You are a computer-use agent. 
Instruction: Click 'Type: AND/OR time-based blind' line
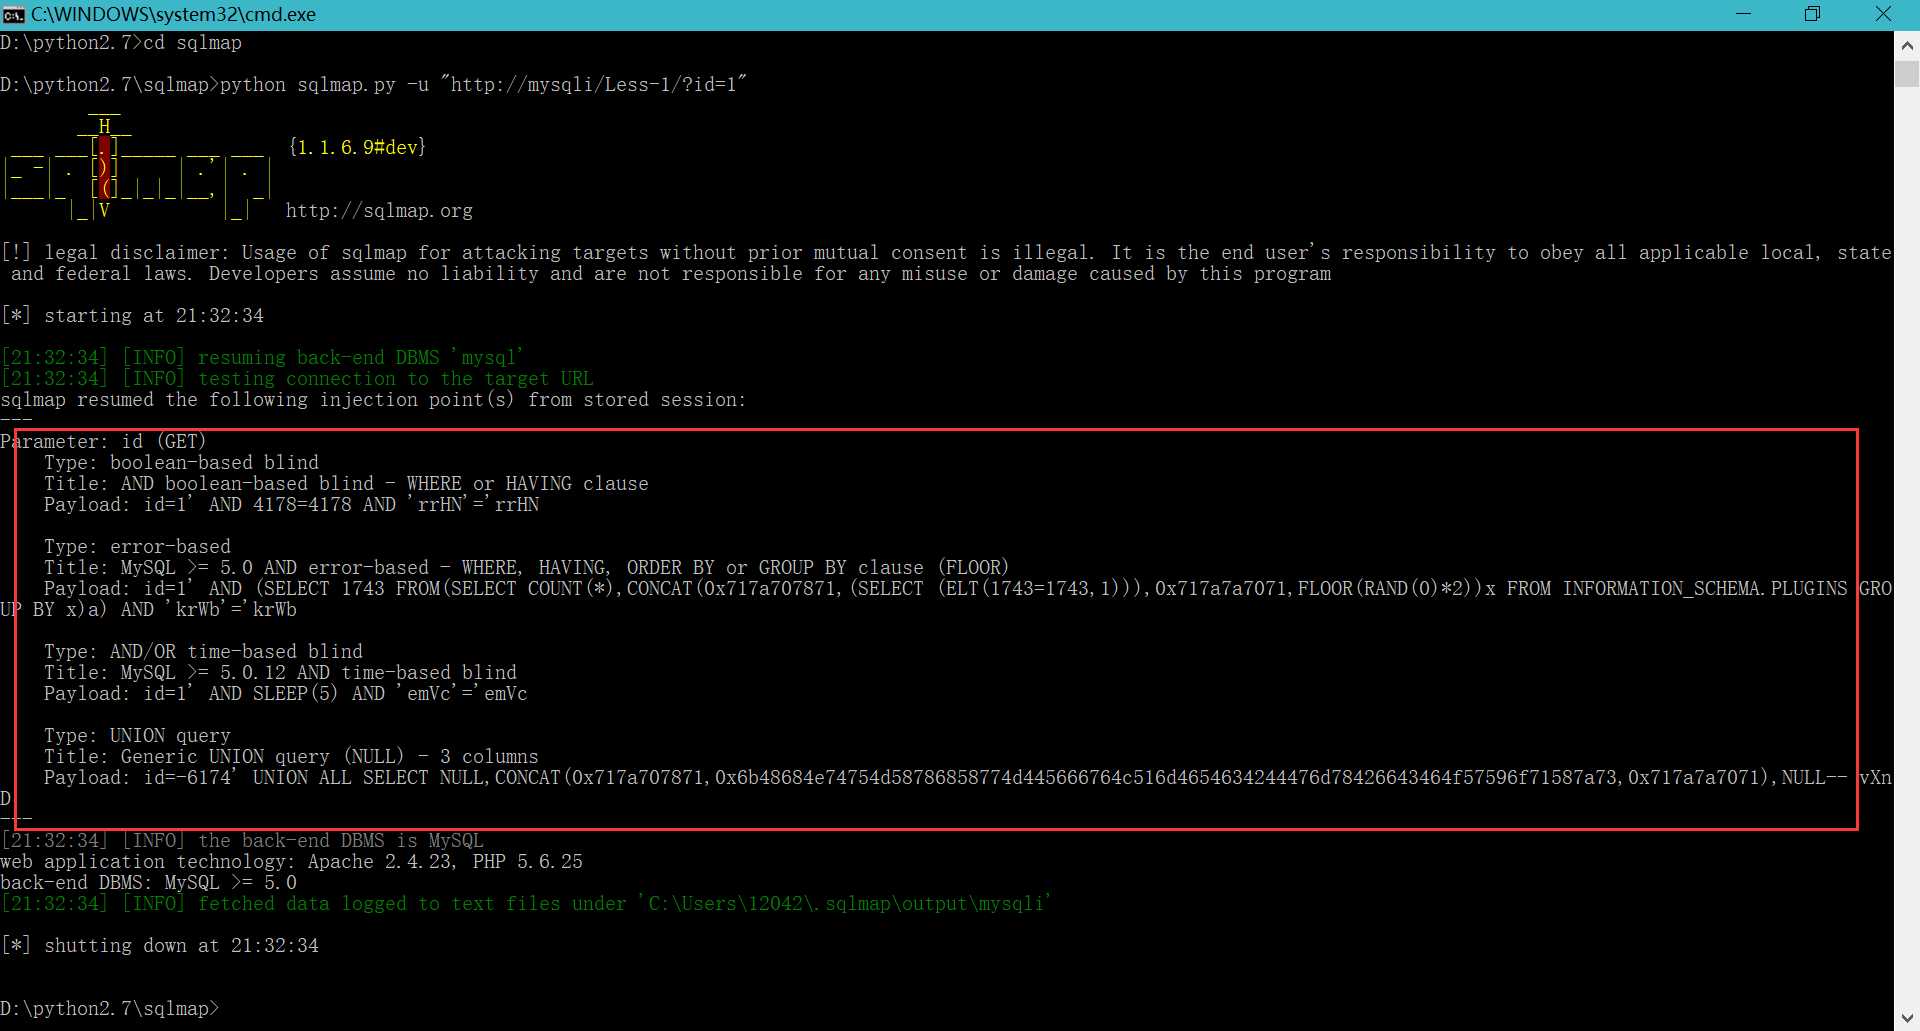pyautogui.click(x=203, y=652)
